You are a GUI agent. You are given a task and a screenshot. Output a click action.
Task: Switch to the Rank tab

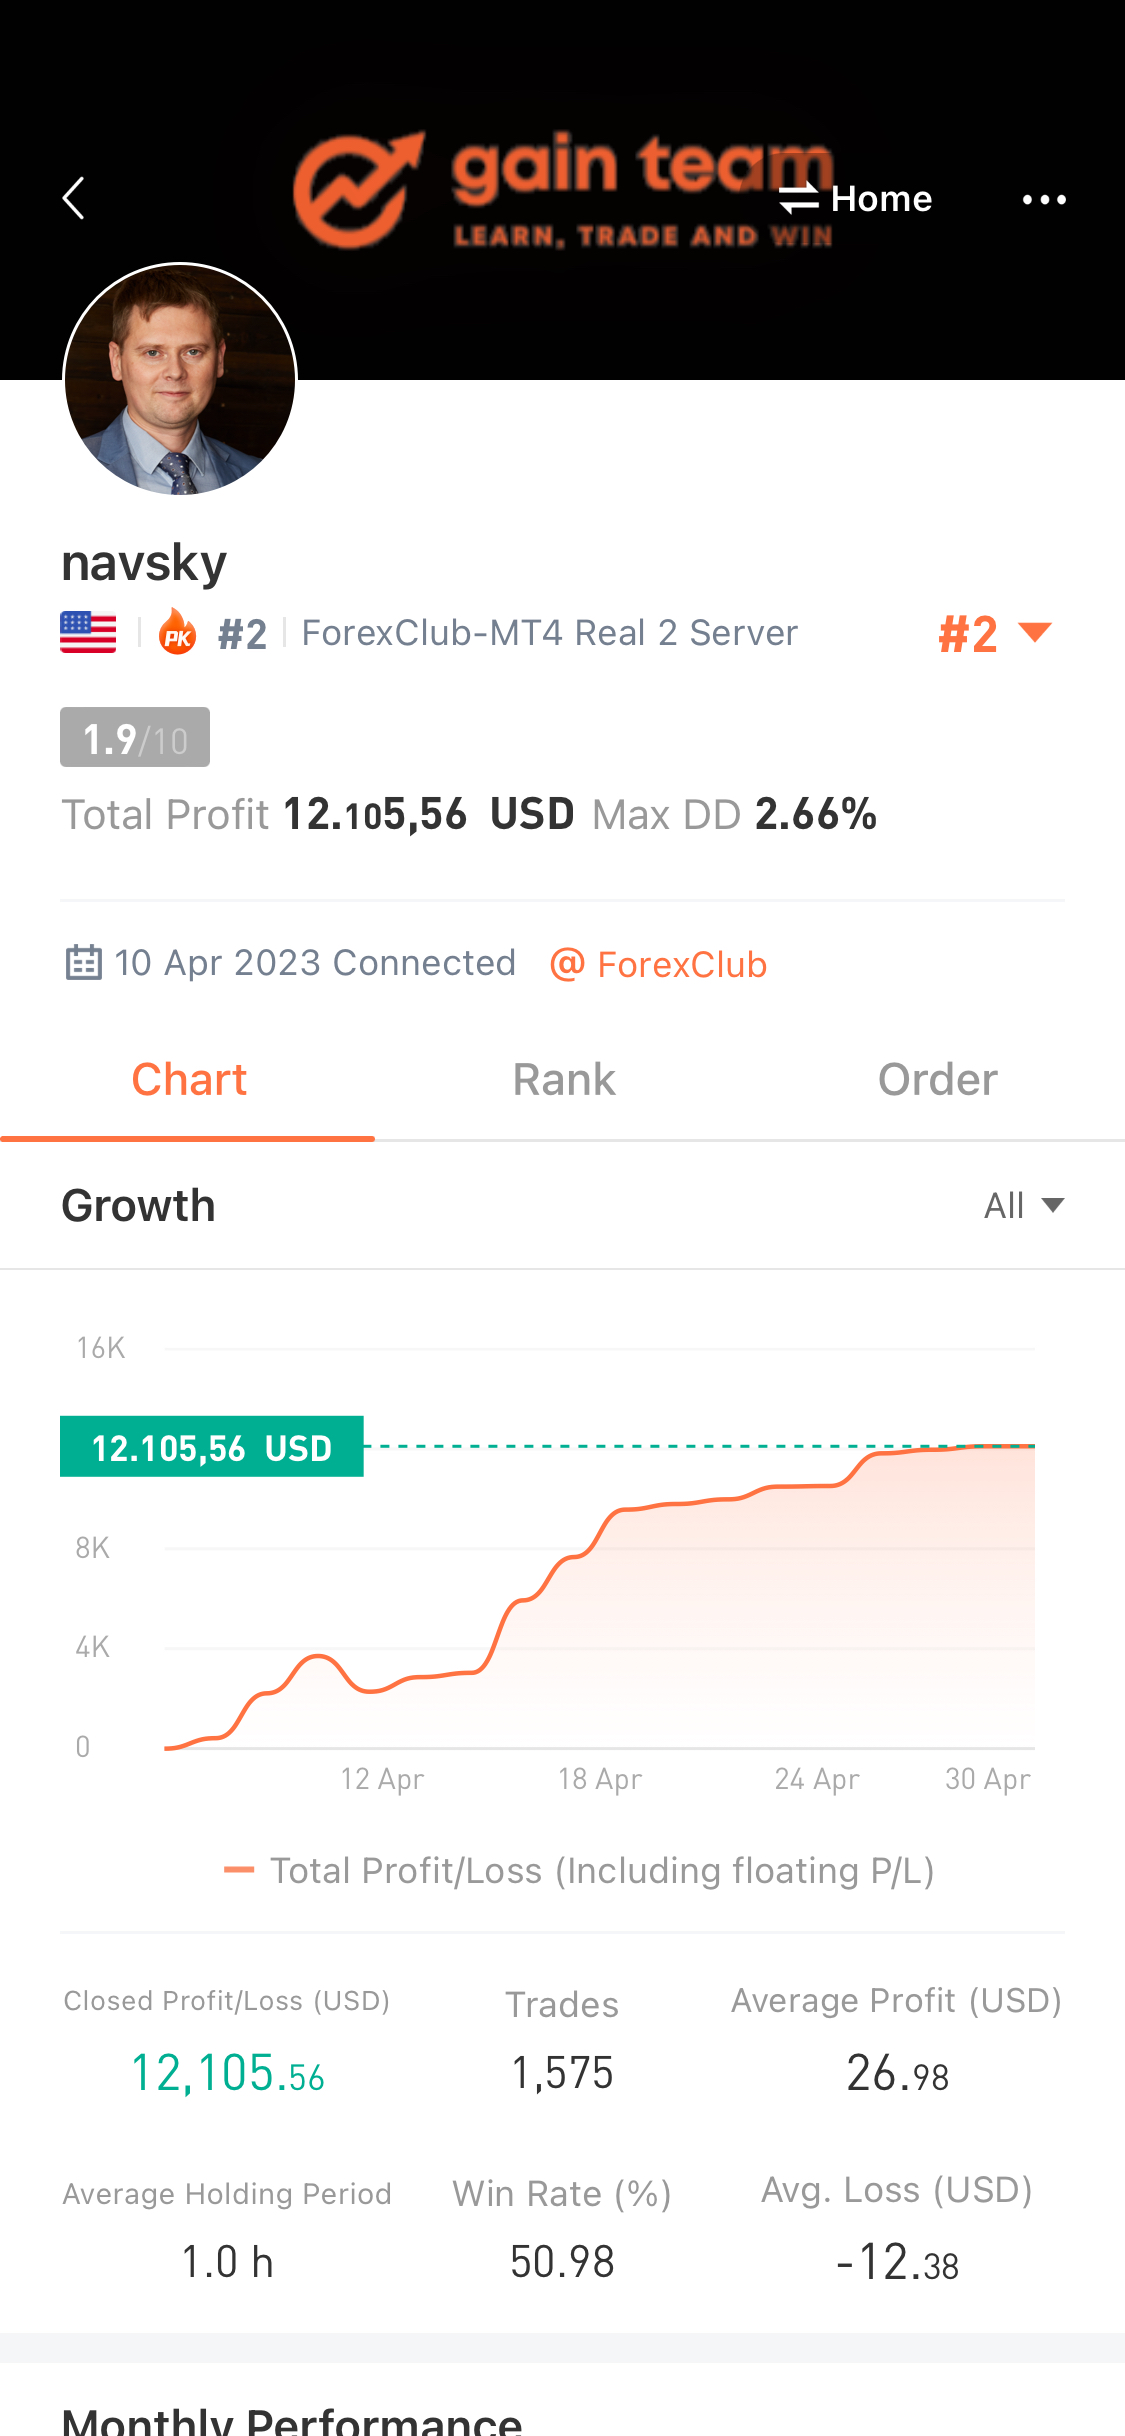564,1080
